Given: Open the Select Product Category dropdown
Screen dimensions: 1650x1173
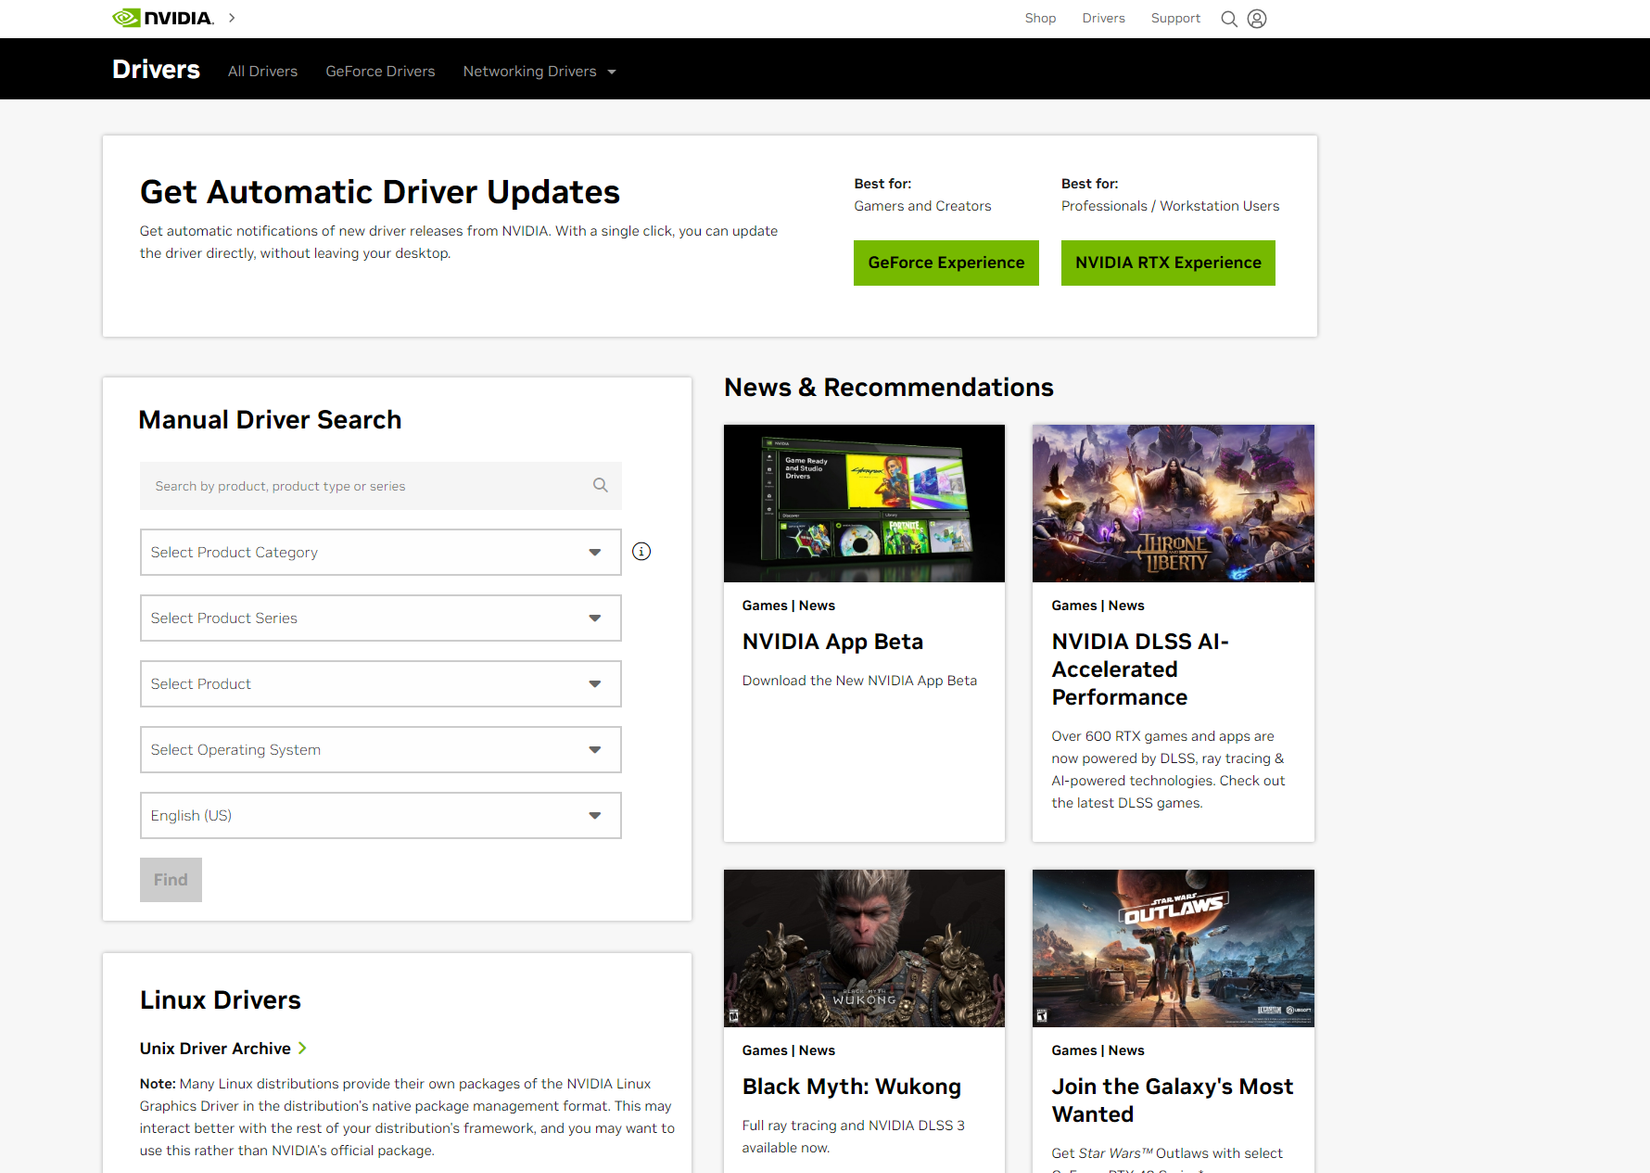Looking at the screenshot, I should pos(381,552).
